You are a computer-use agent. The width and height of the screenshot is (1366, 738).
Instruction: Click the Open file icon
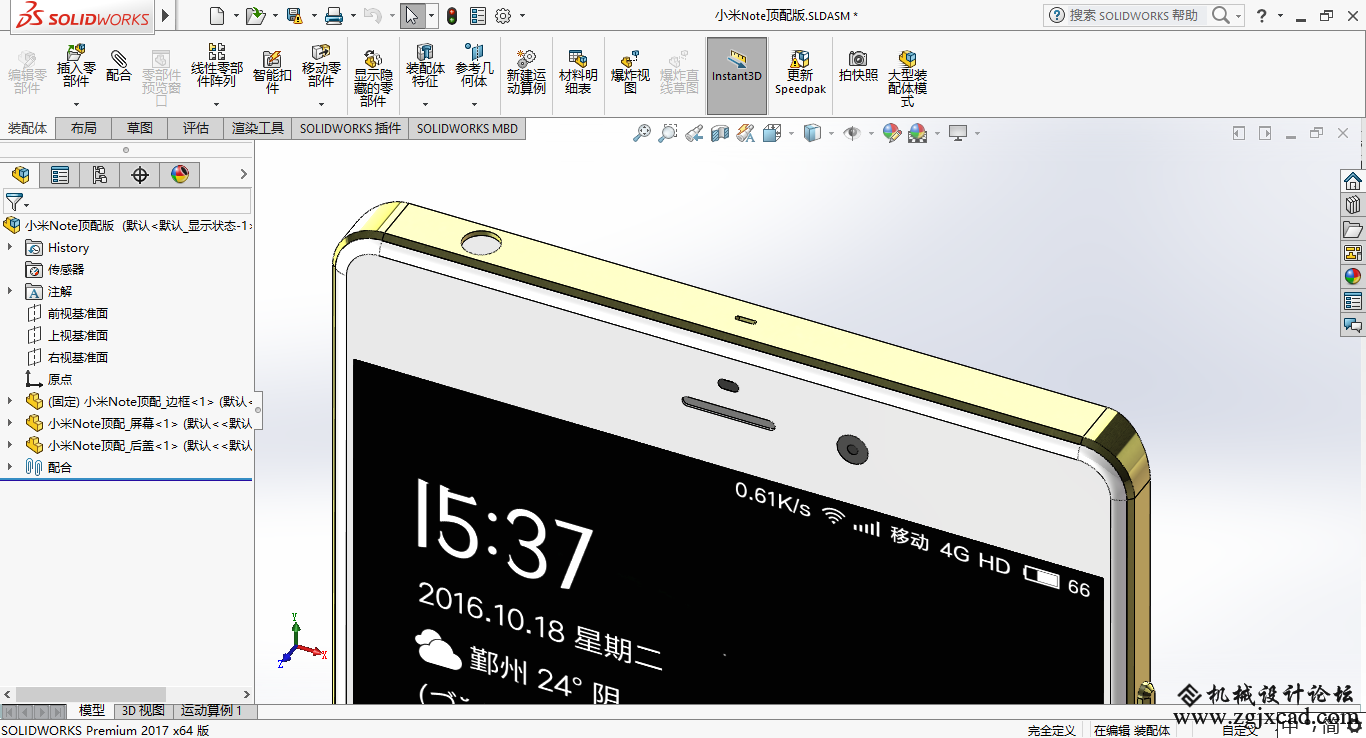[255, 15]
